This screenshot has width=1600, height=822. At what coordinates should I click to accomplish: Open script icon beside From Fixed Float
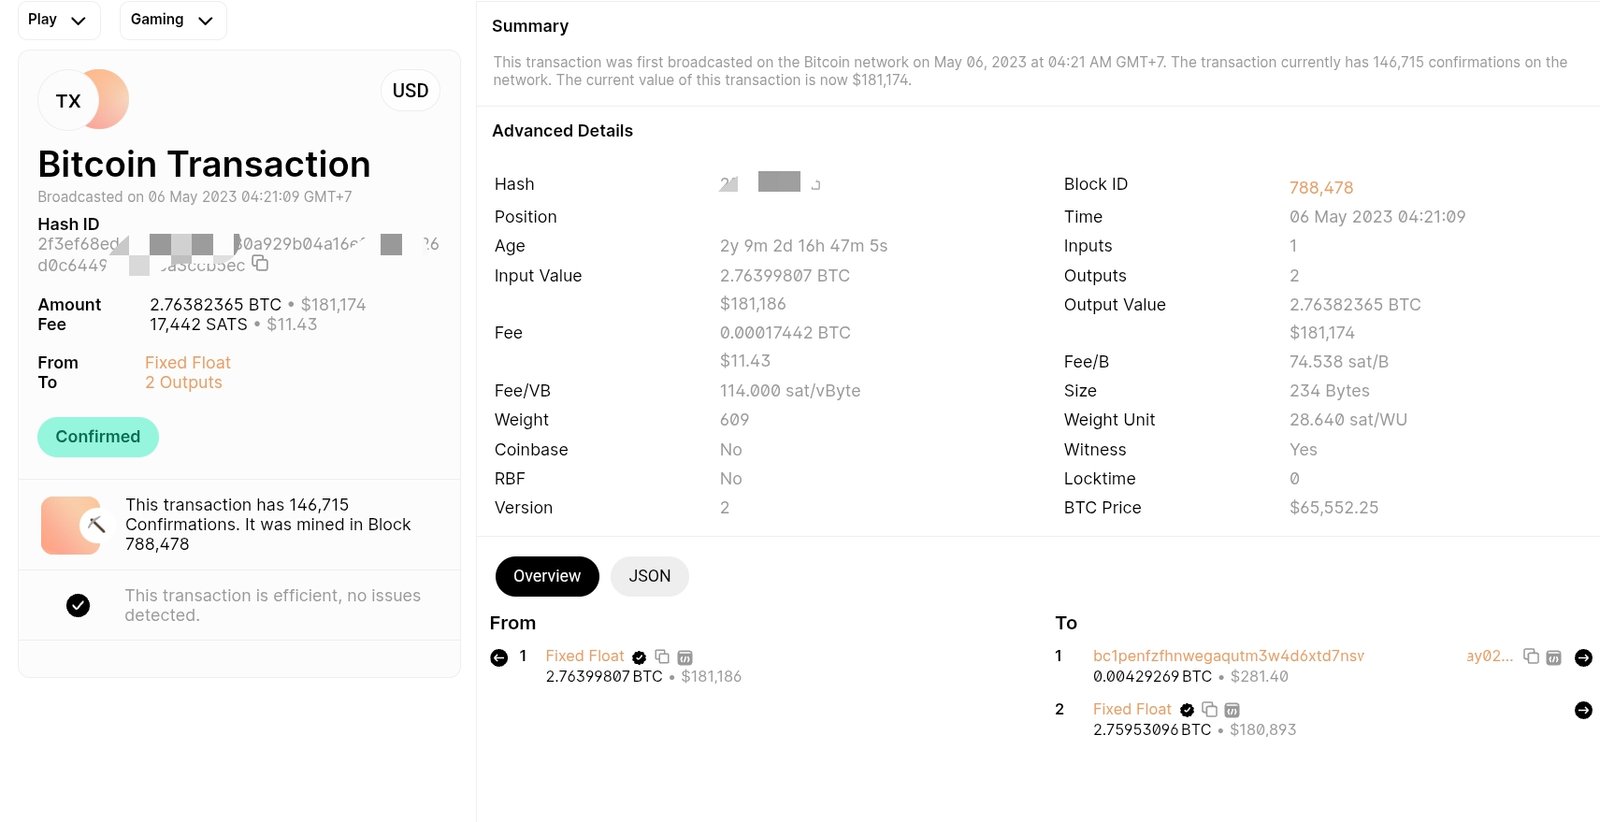(x=685, y=657)
